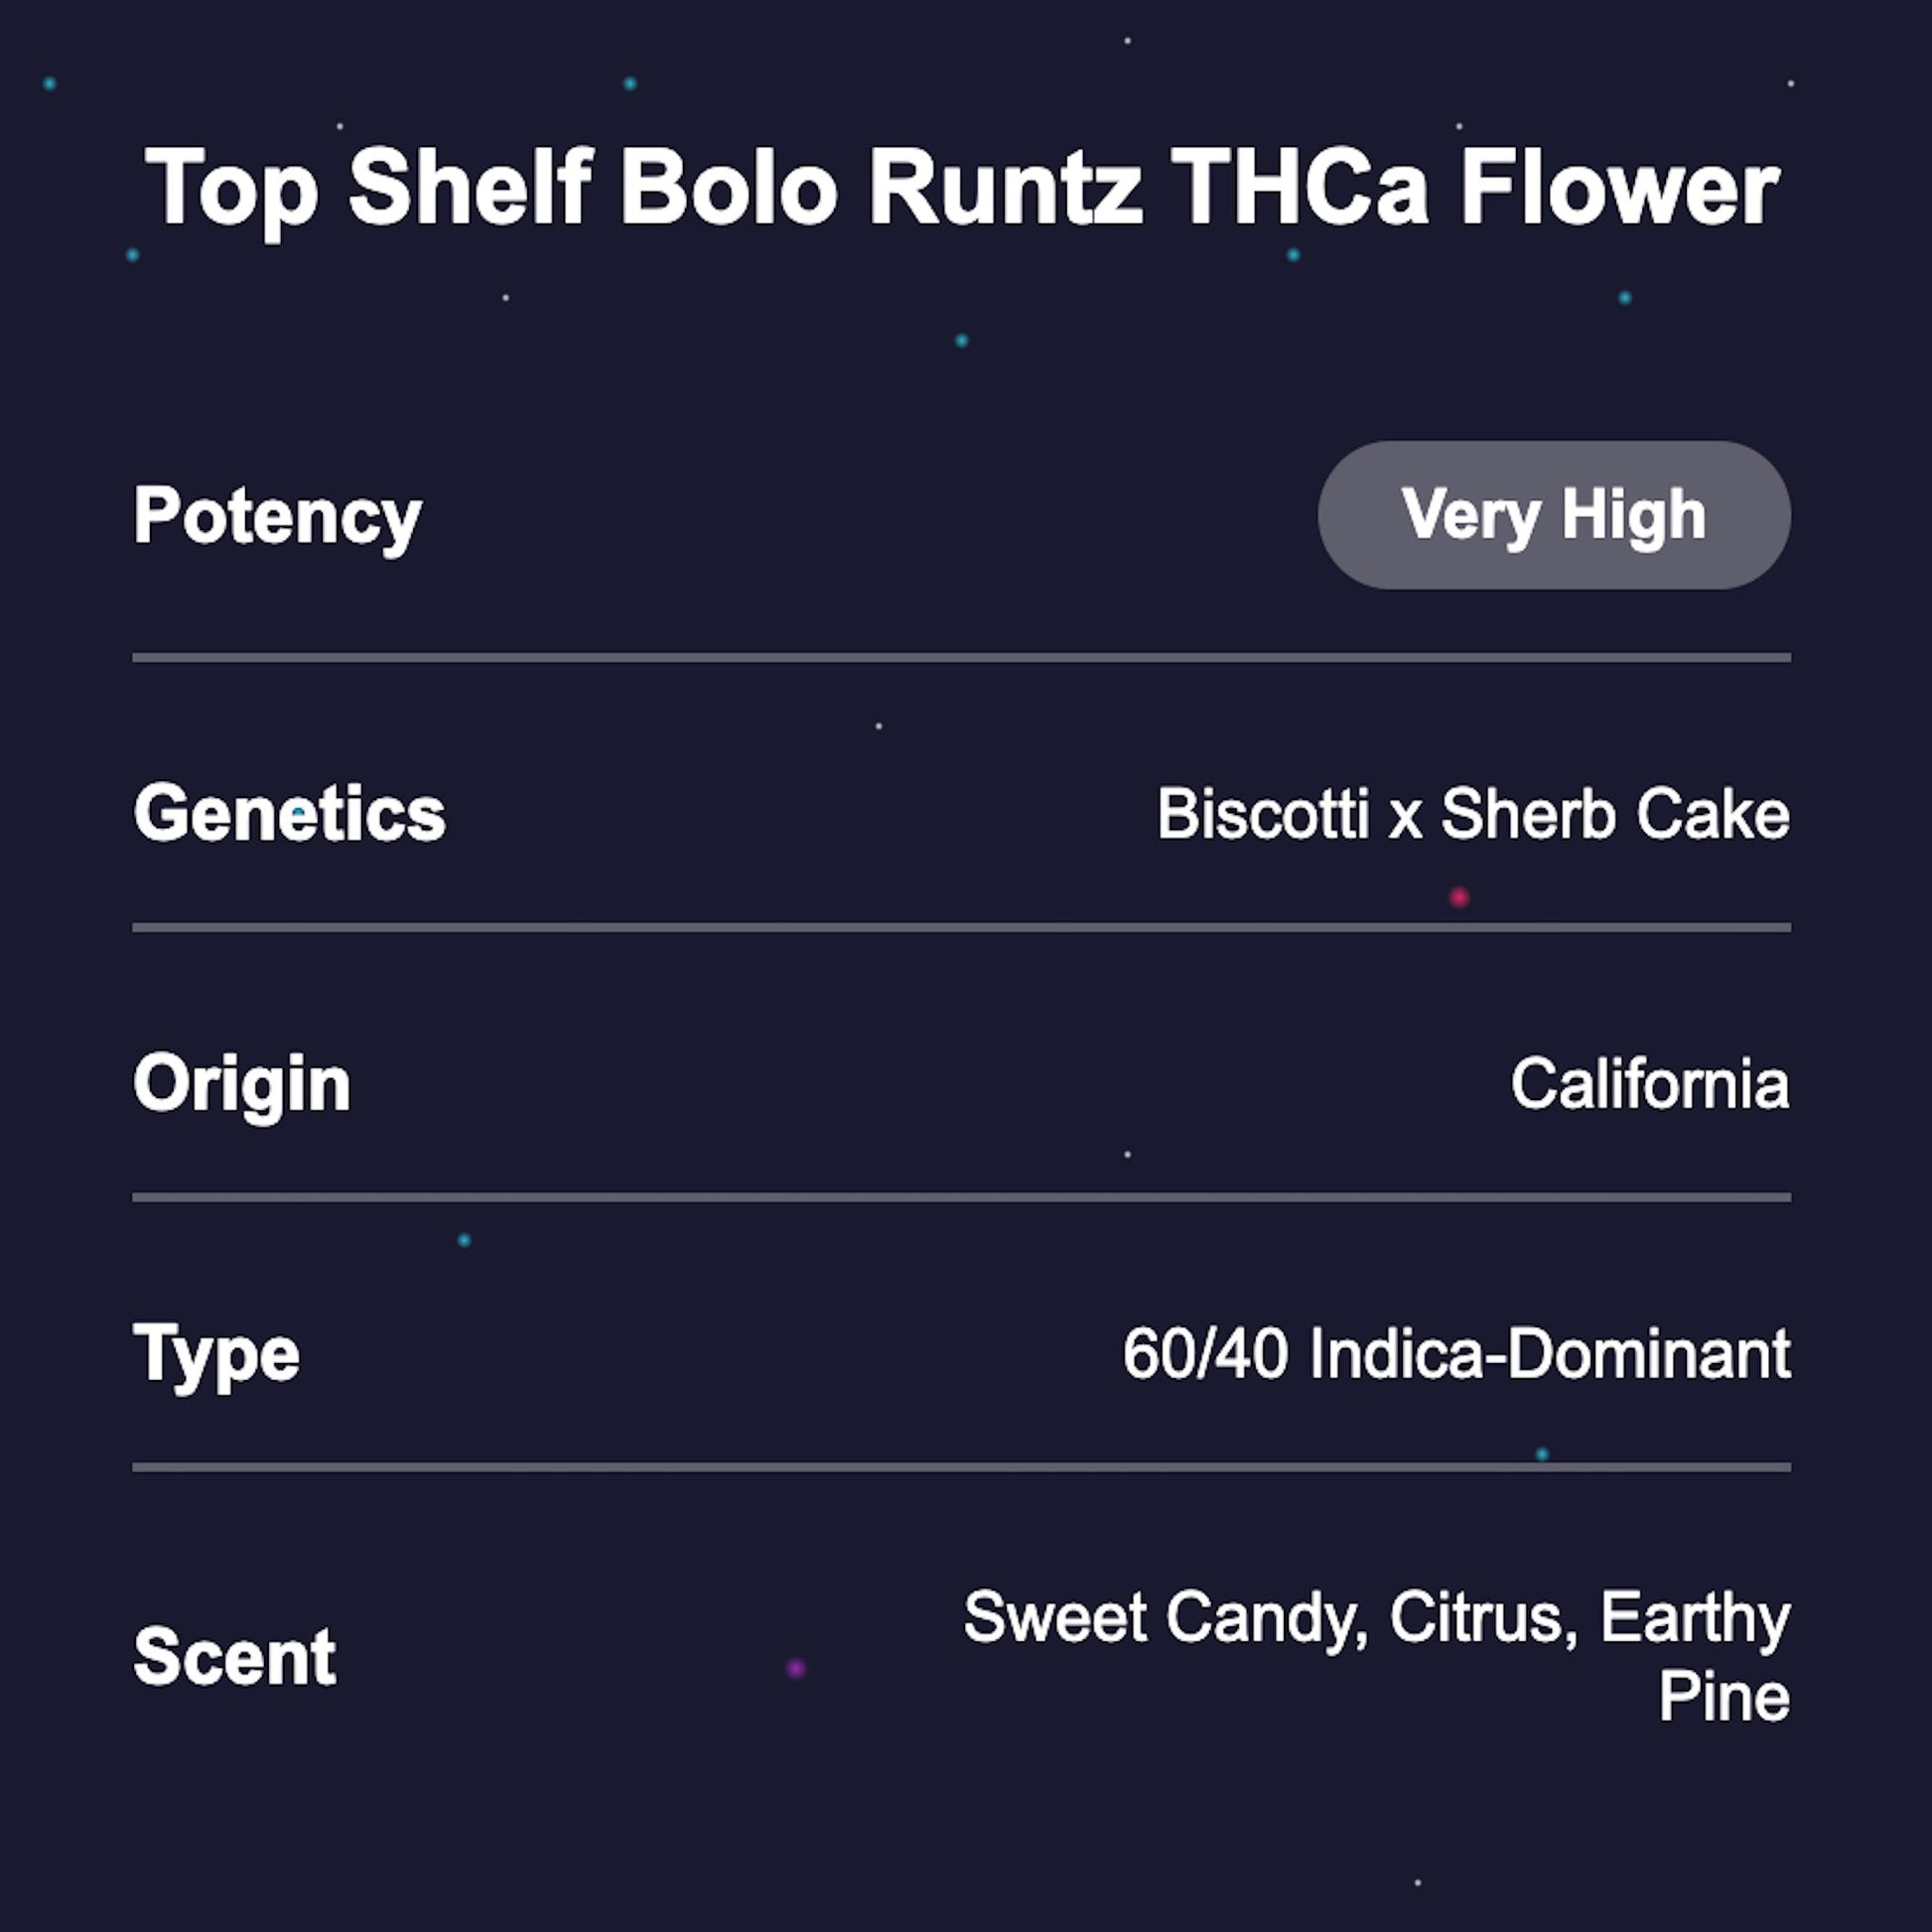The height and width of the screenshot is (1932, 1932).
Task: Select the Origin row label
Action: (241, 1084)
